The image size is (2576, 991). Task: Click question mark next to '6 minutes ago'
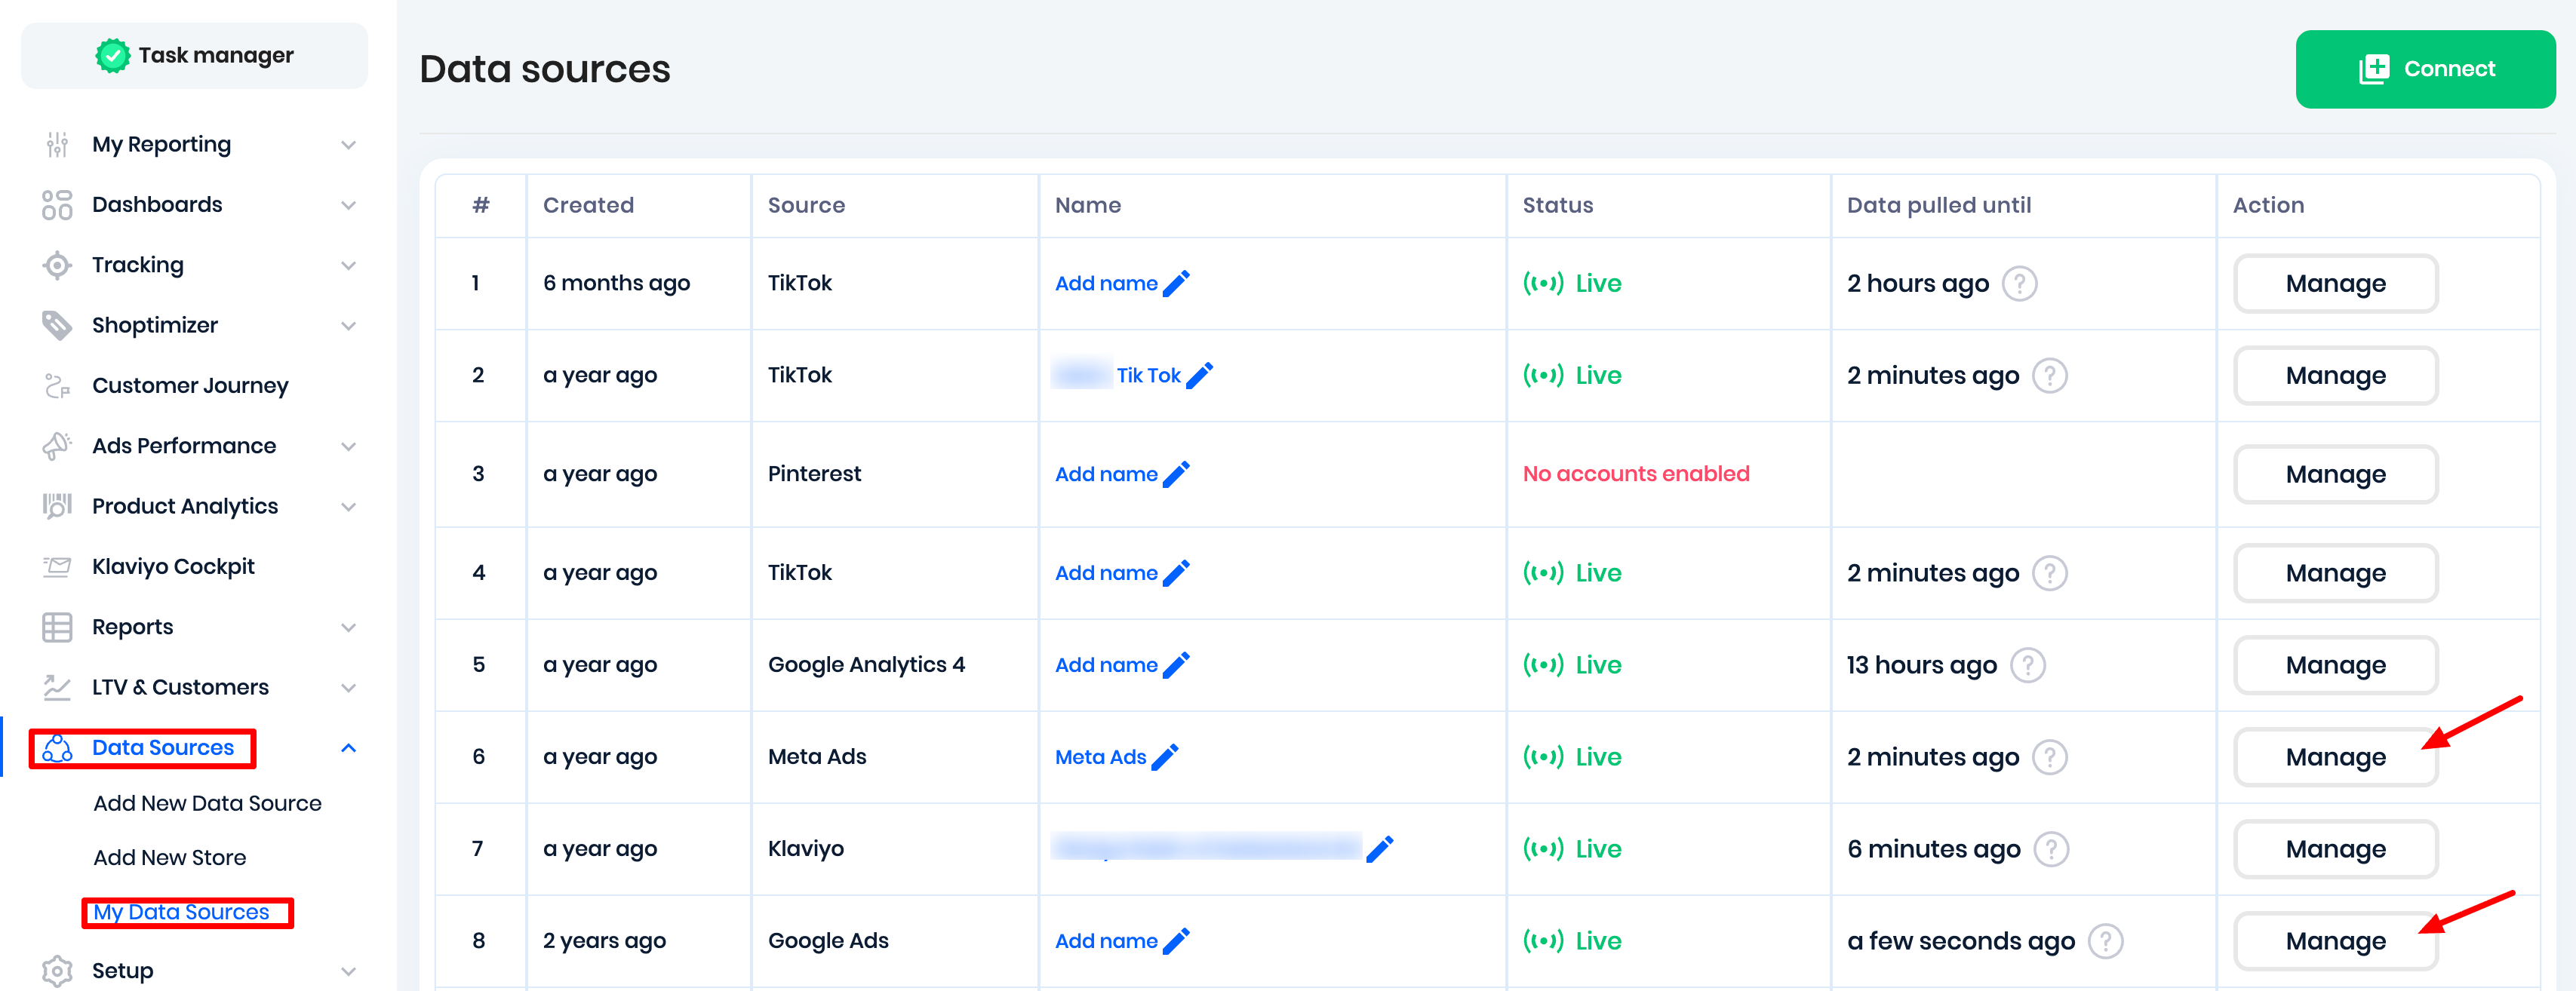2051,849
